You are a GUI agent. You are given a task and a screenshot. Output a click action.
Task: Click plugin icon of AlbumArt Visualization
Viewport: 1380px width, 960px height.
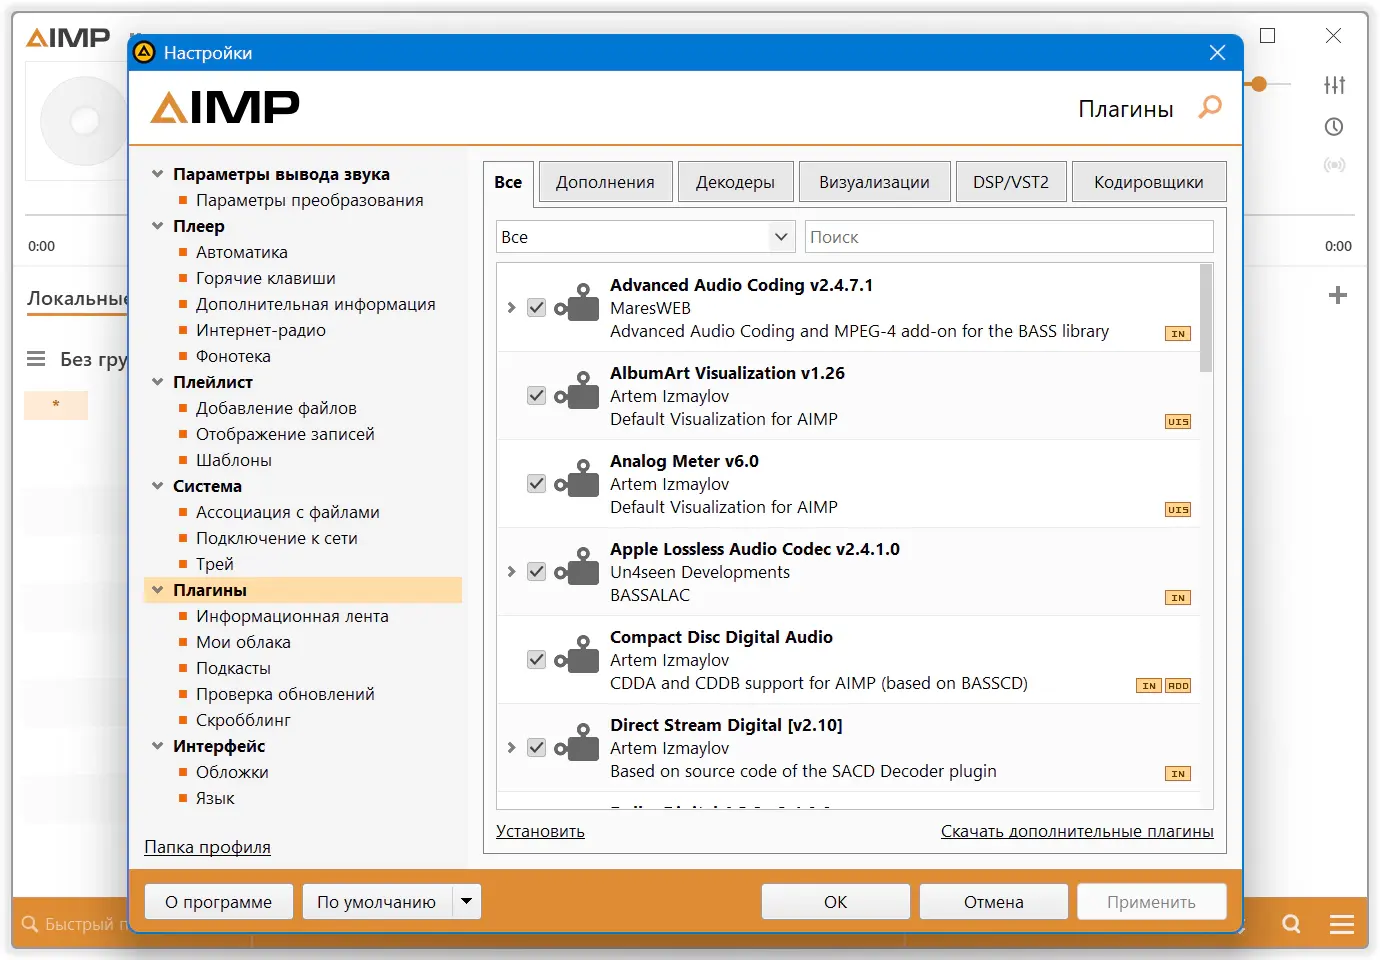click(577, 391)
